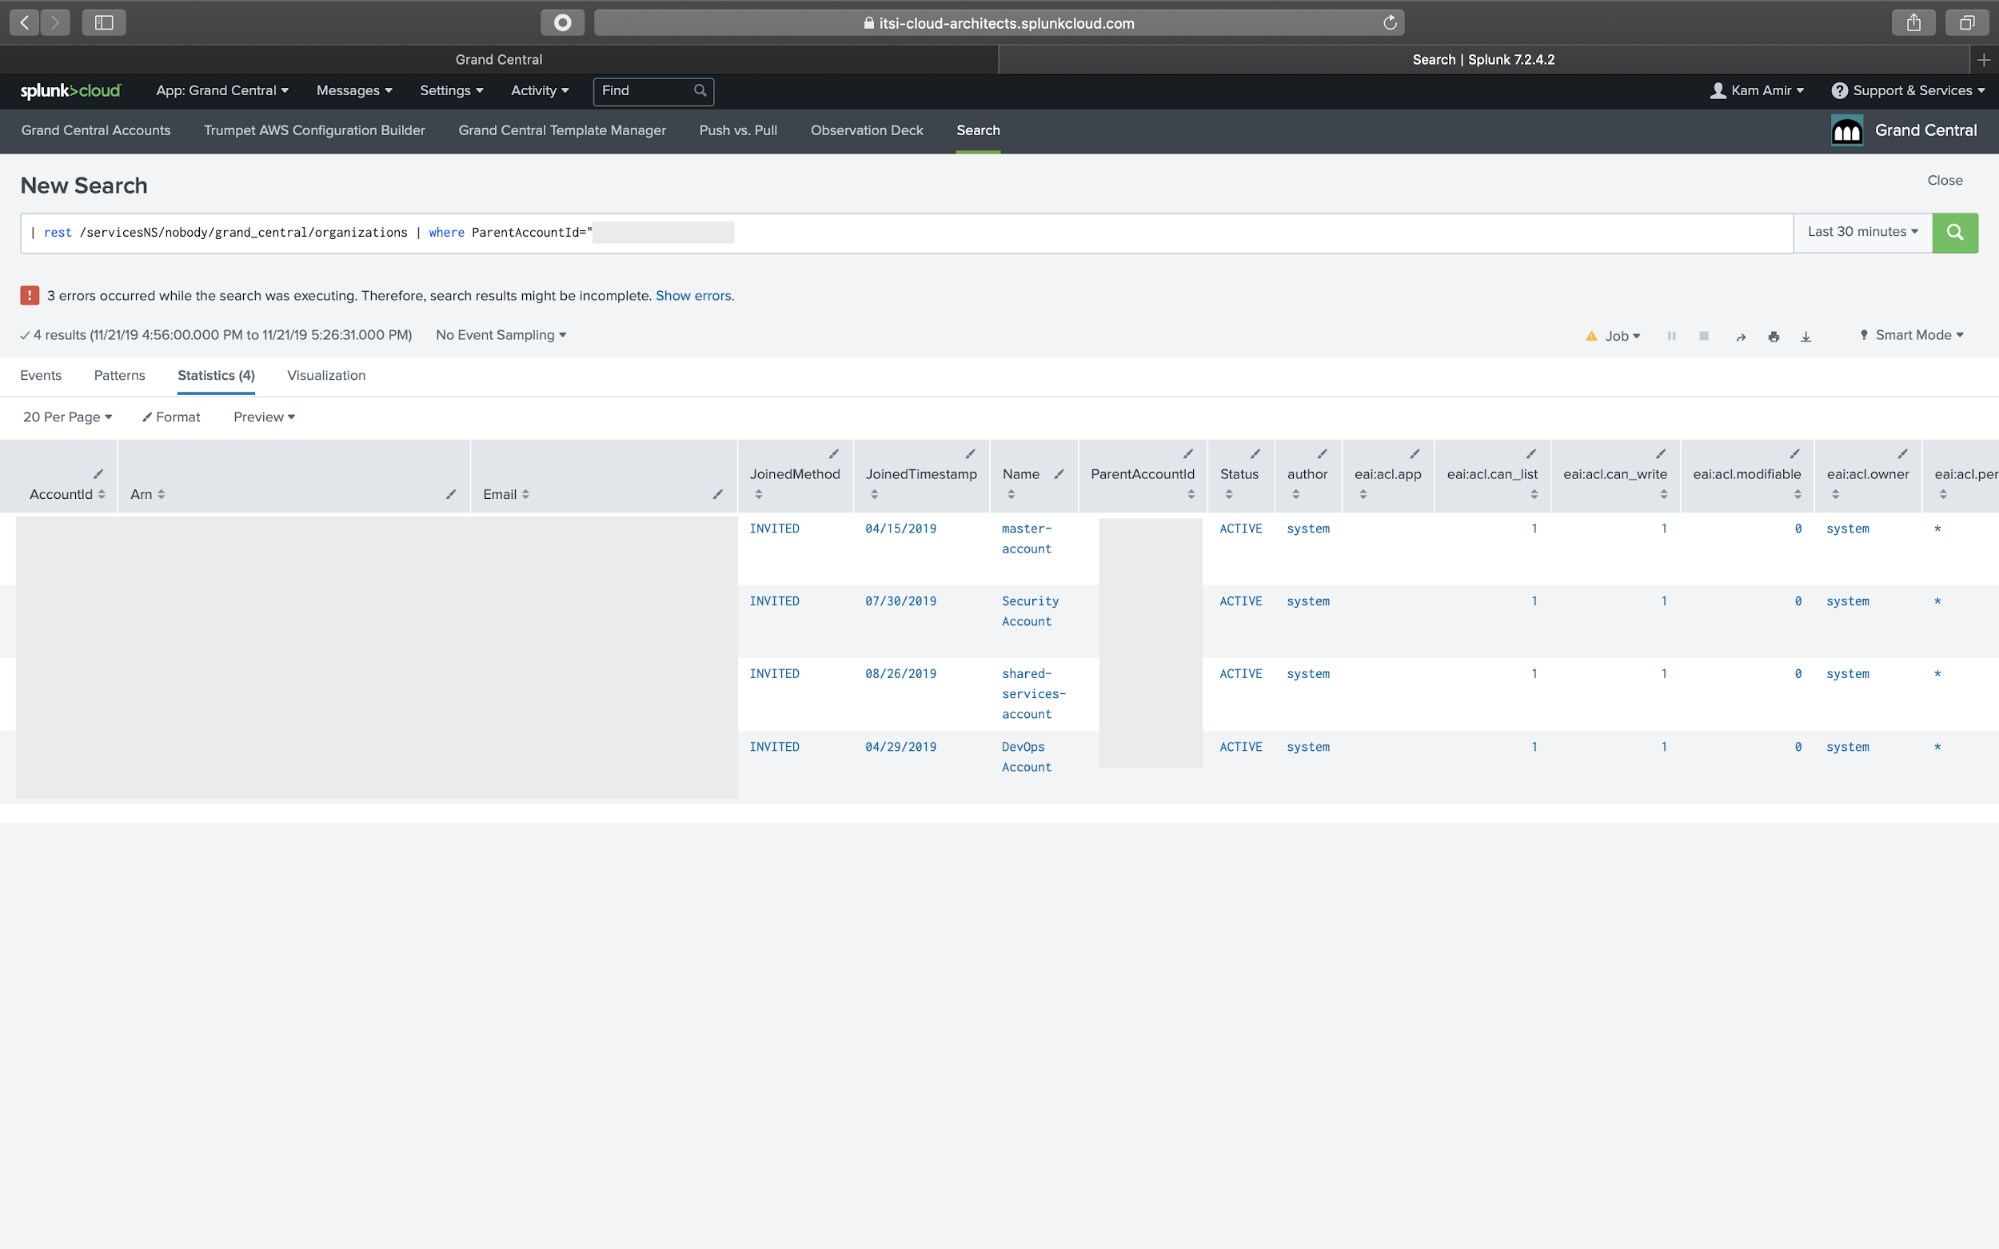Switch to Grand Central browser tab

(x=499, y=60)
